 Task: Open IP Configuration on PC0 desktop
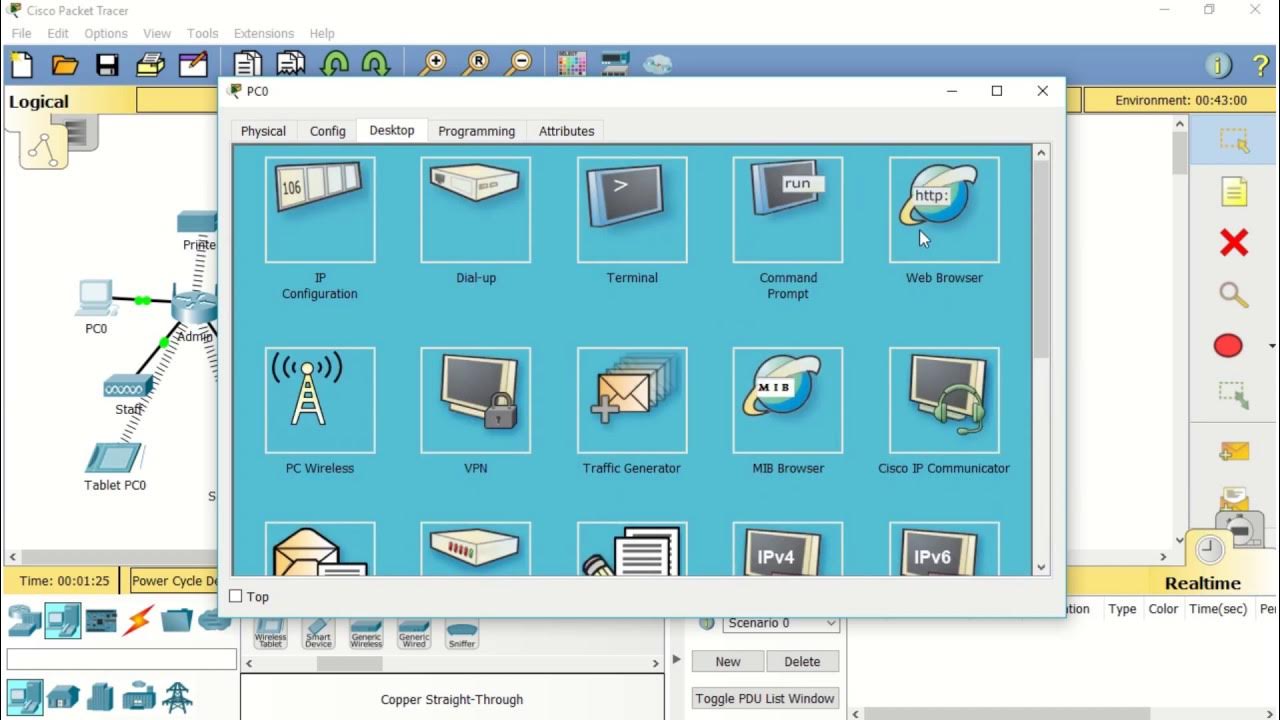tap(320, 210)
